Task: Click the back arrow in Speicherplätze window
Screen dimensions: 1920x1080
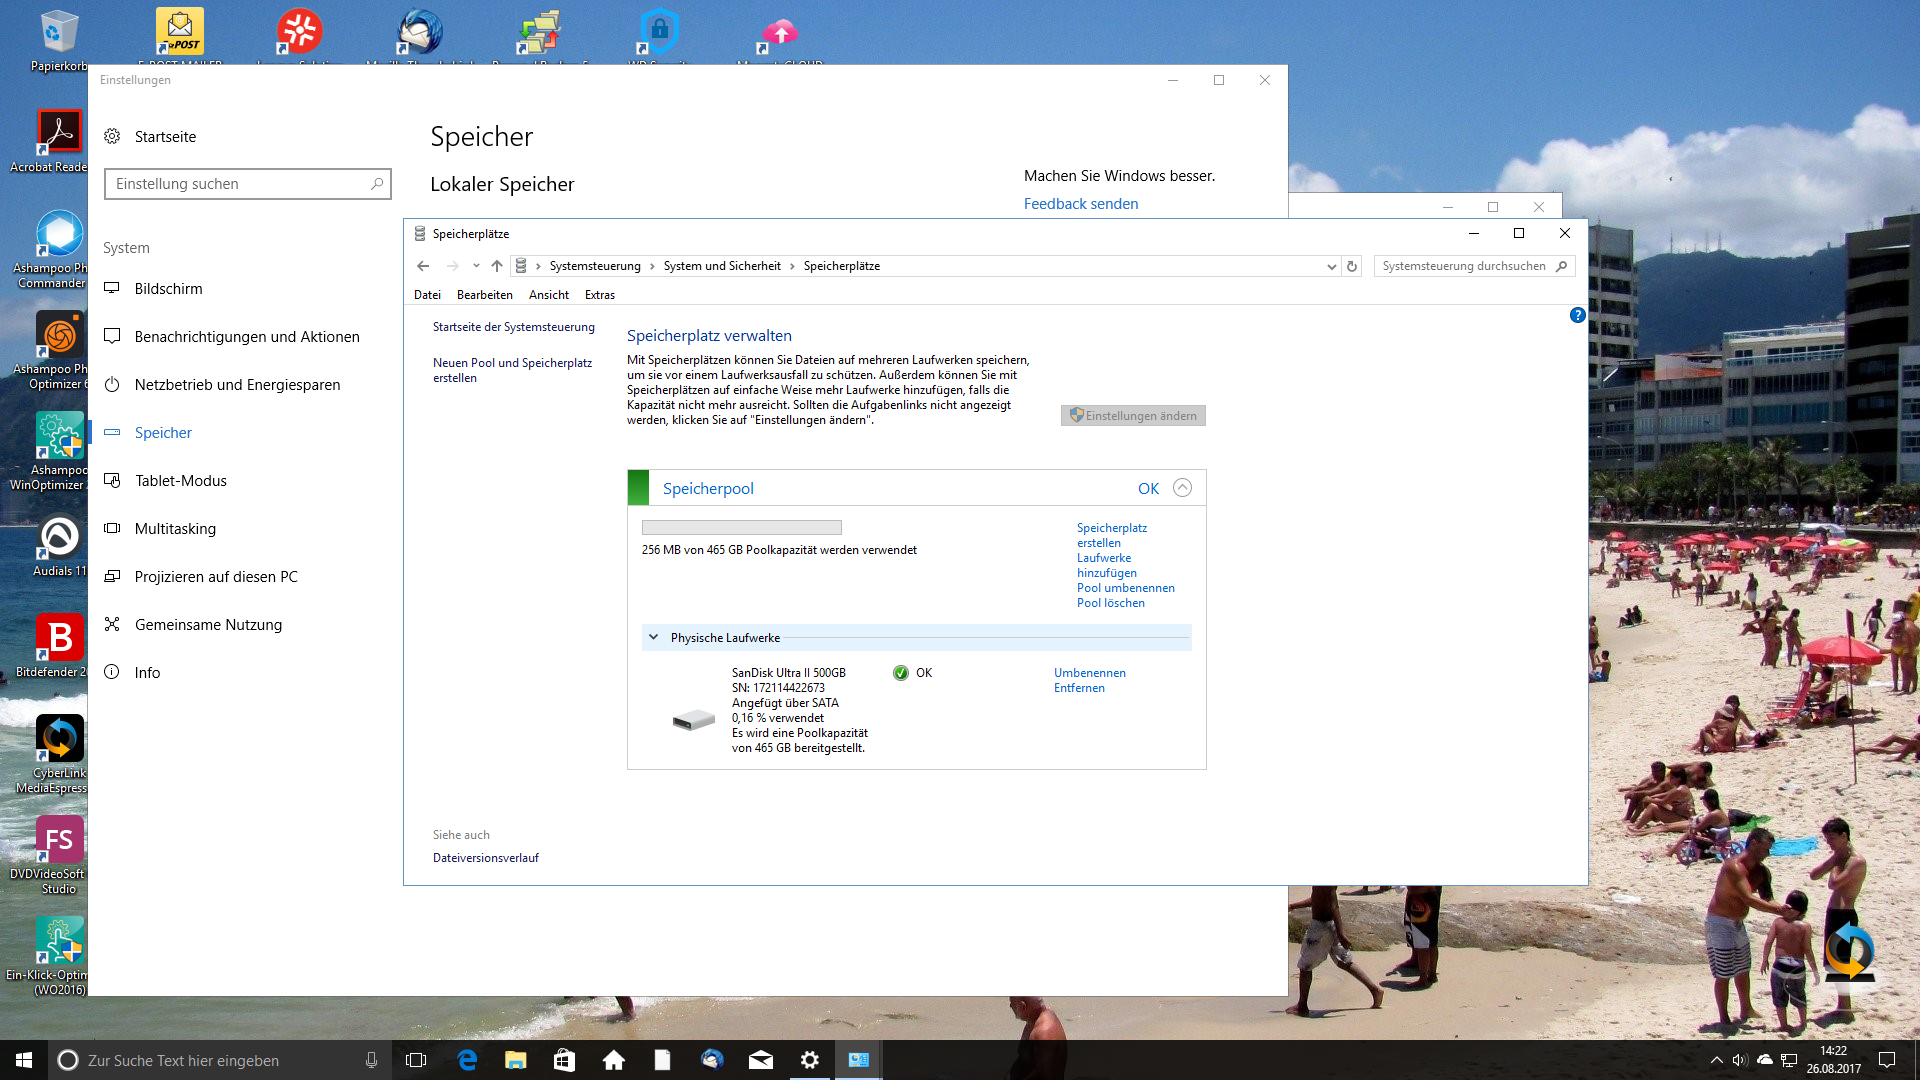Action: 423,266
